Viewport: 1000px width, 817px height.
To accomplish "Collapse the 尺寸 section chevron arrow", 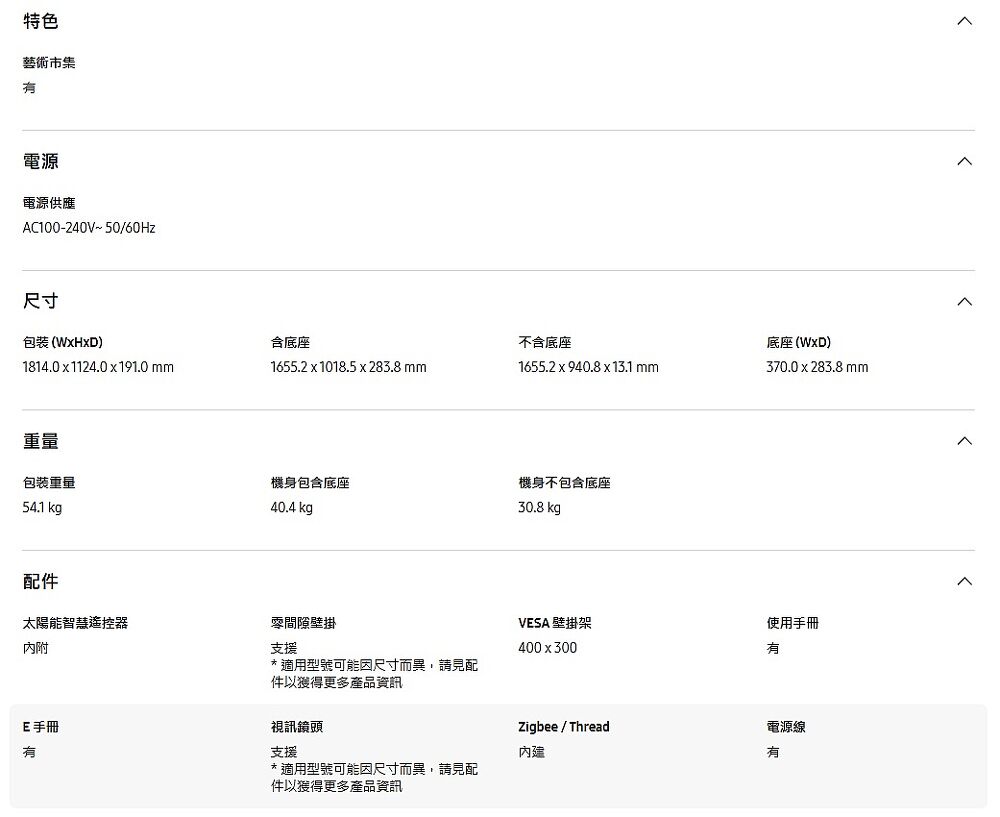I will pos(963,302).
